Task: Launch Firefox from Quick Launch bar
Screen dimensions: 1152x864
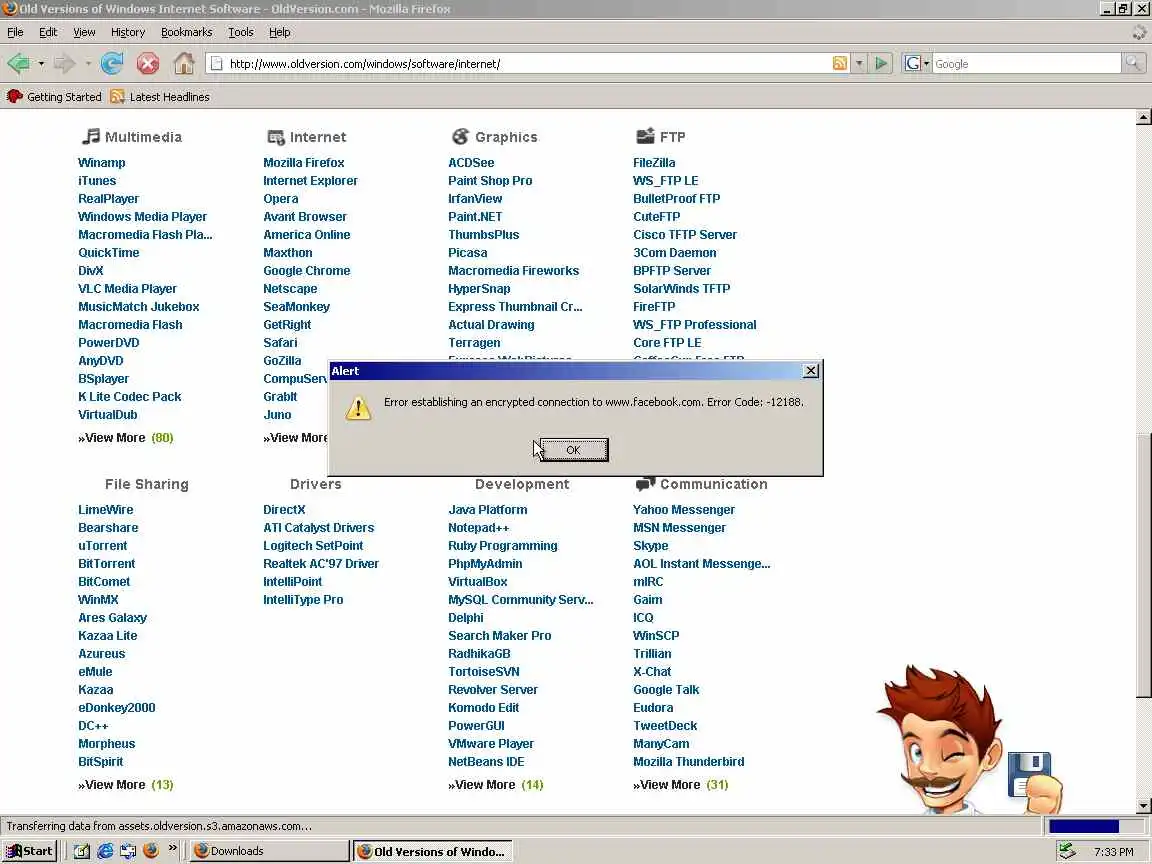Action: (151, 850)
